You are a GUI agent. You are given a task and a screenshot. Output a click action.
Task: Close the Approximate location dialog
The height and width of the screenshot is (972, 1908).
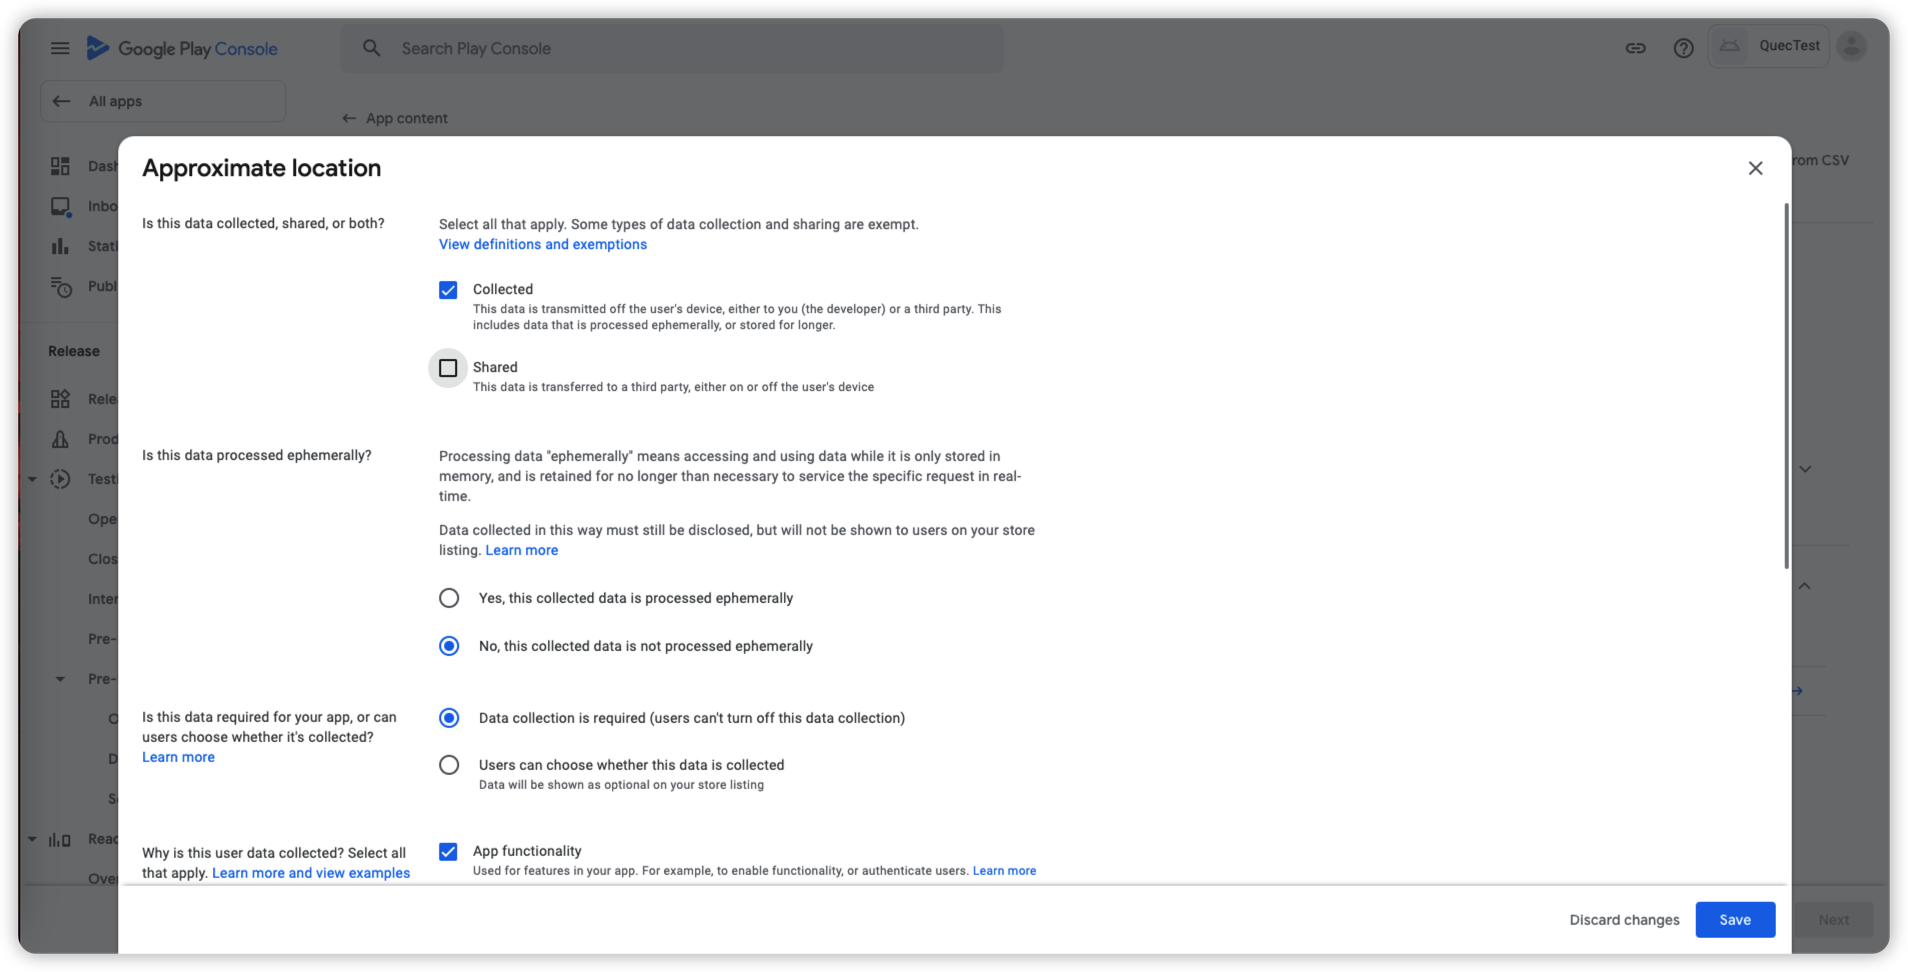point(1755,168)
